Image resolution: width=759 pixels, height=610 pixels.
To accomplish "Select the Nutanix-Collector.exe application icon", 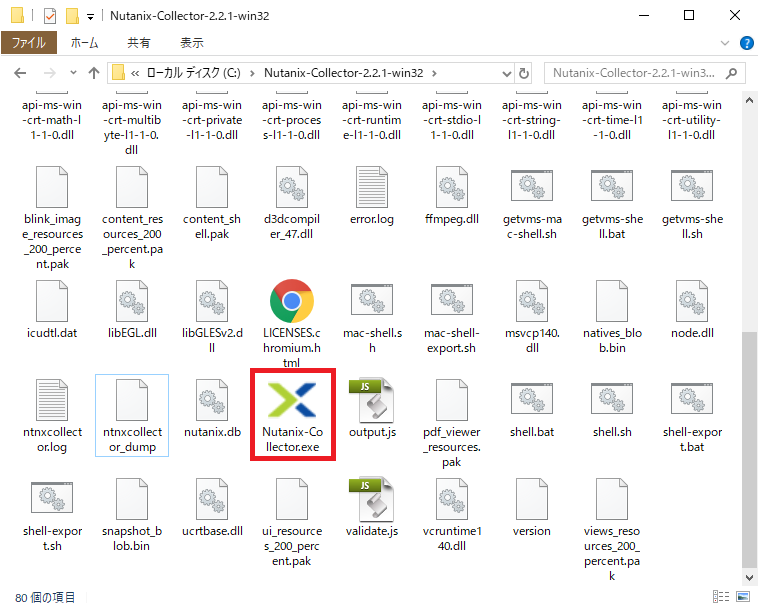I will point(292,400).
